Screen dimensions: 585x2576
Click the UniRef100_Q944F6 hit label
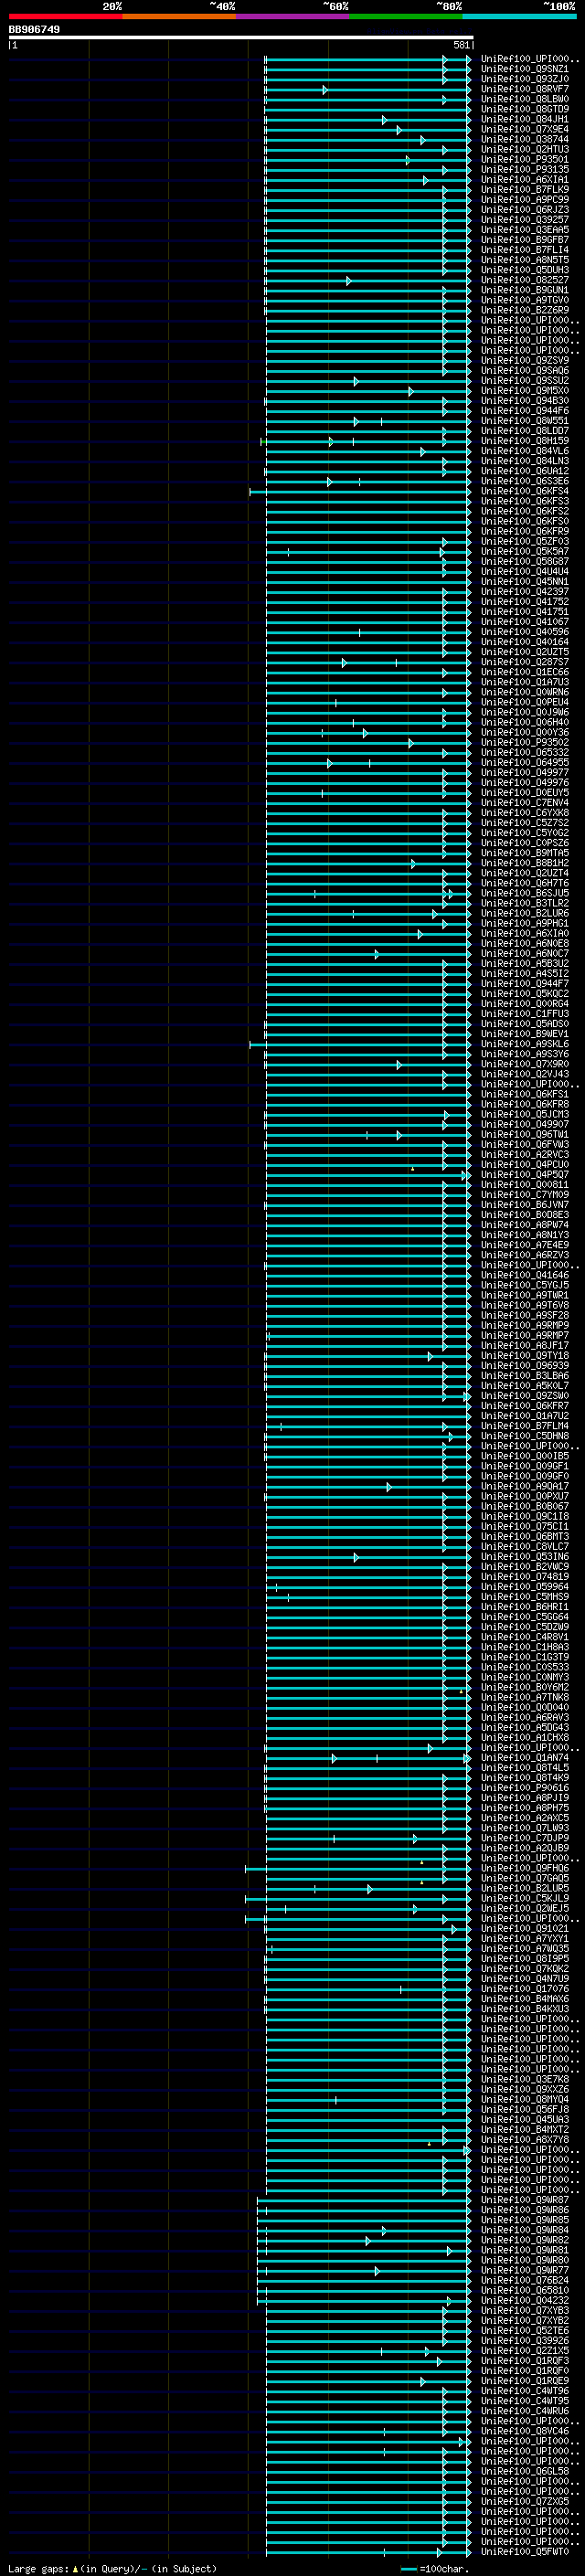coord(525,411)
